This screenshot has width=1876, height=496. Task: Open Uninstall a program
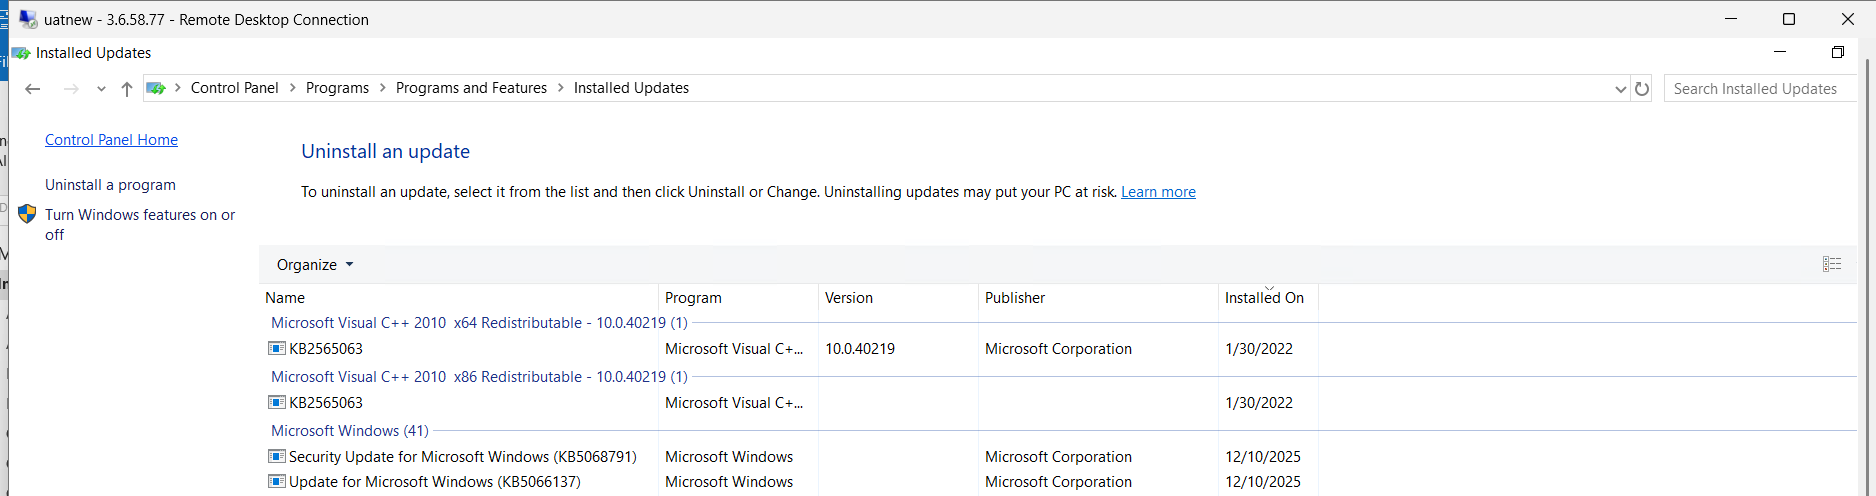(x=110, y=185)
